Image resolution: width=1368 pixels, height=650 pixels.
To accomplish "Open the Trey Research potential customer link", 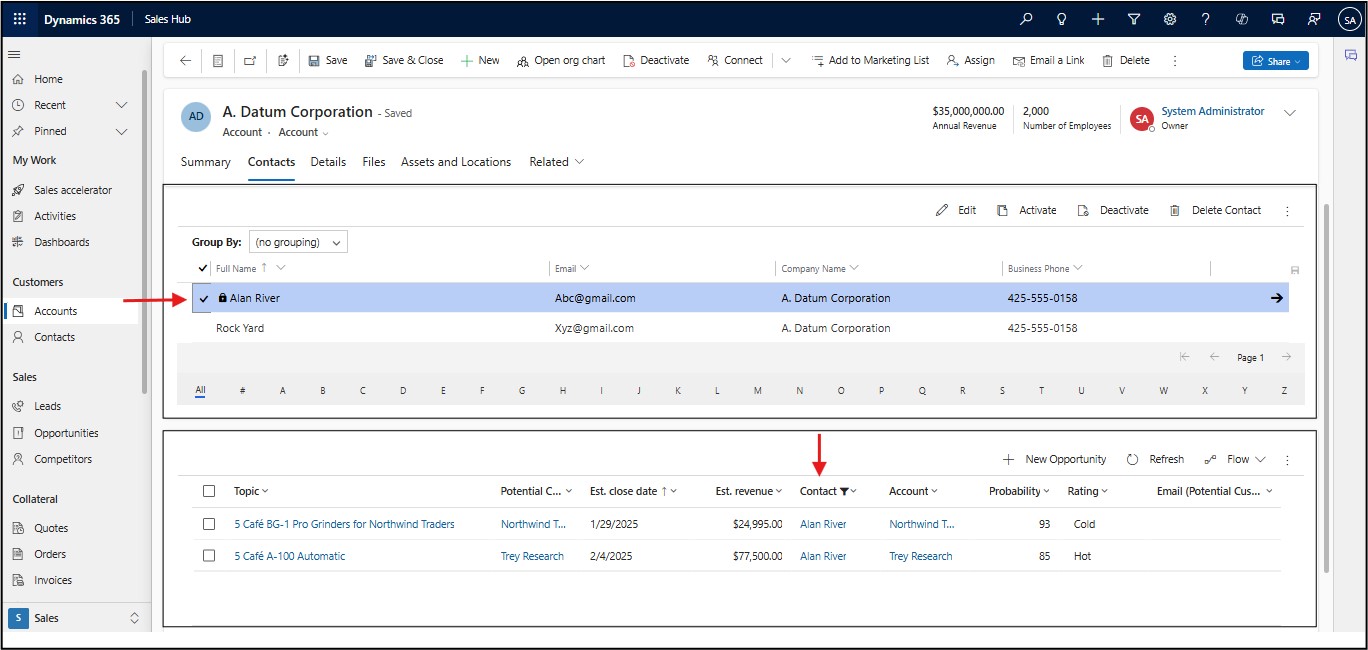I will coord(532,556).
